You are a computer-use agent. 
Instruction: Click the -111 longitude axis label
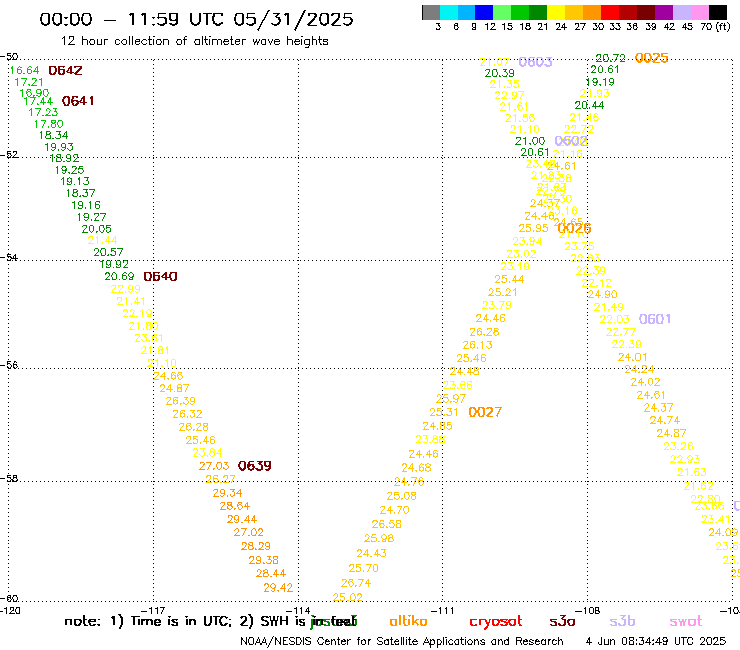point(443,611)
